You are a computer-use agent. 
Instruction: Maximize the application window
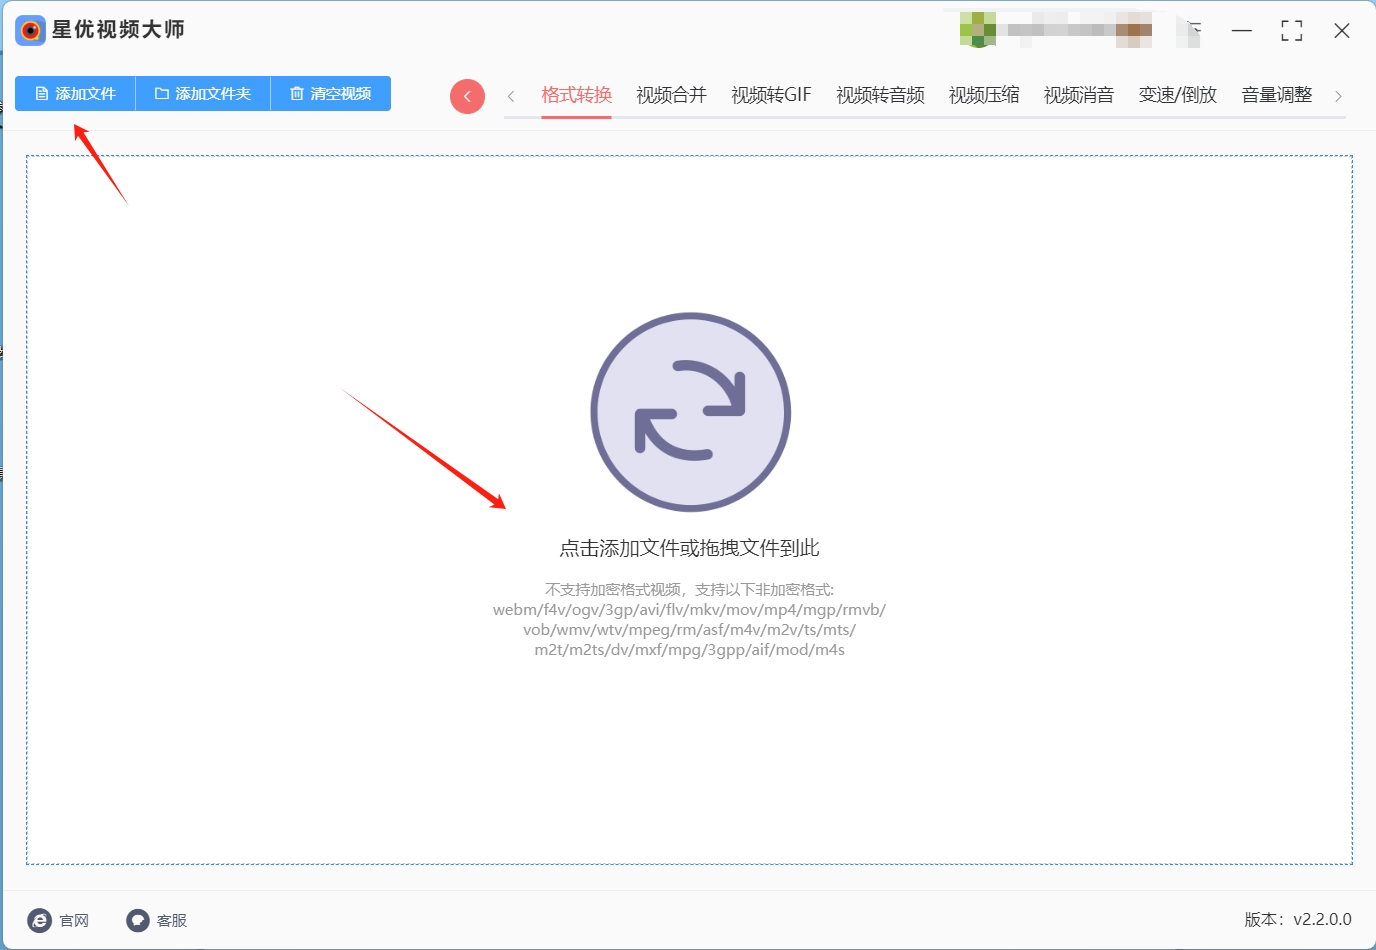coord(1292,31)
